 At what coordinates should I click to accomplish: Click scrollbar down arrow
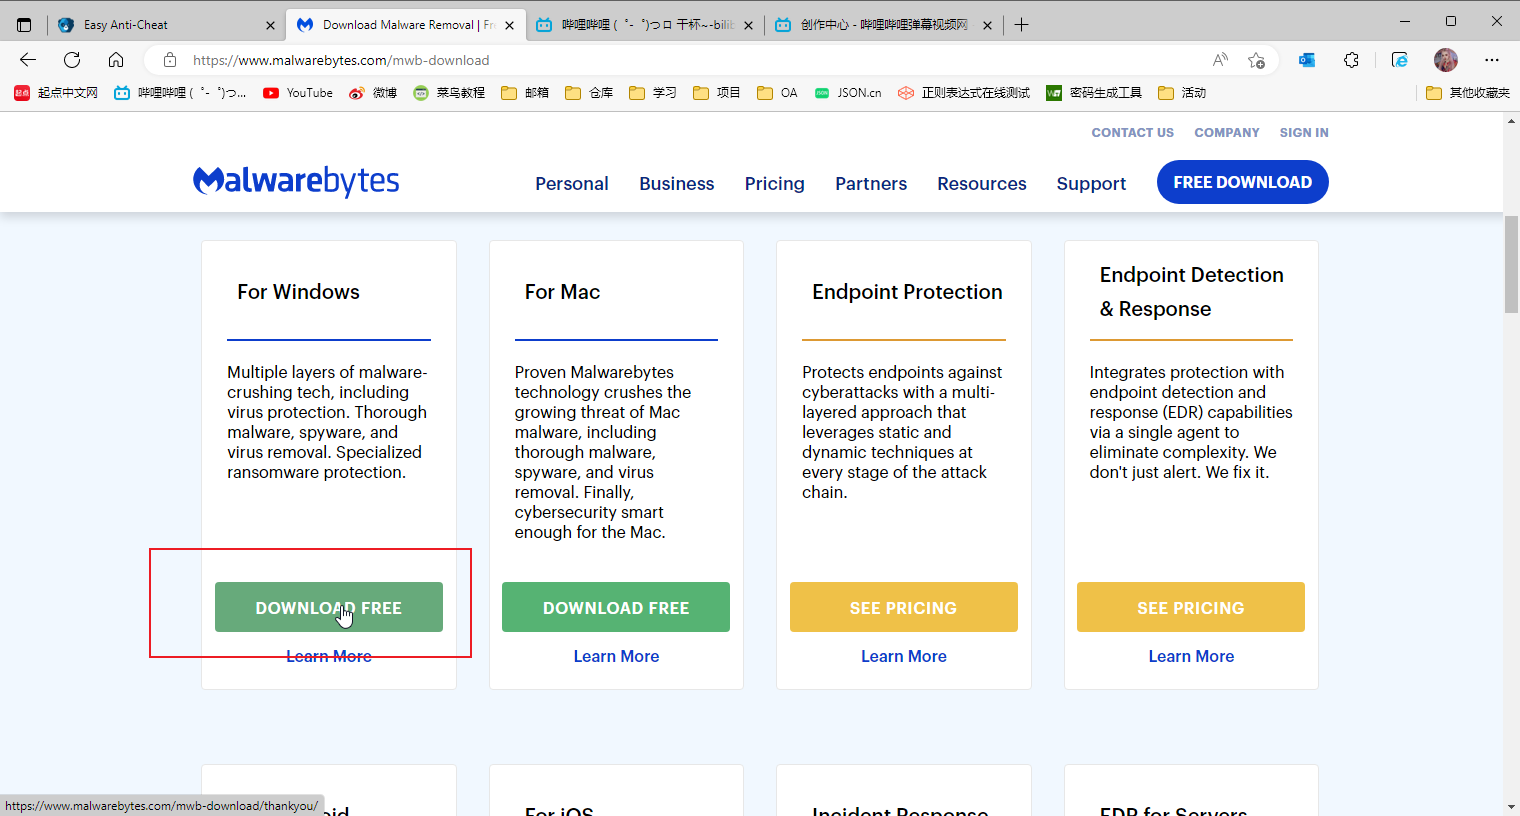tap(1511, 807)
